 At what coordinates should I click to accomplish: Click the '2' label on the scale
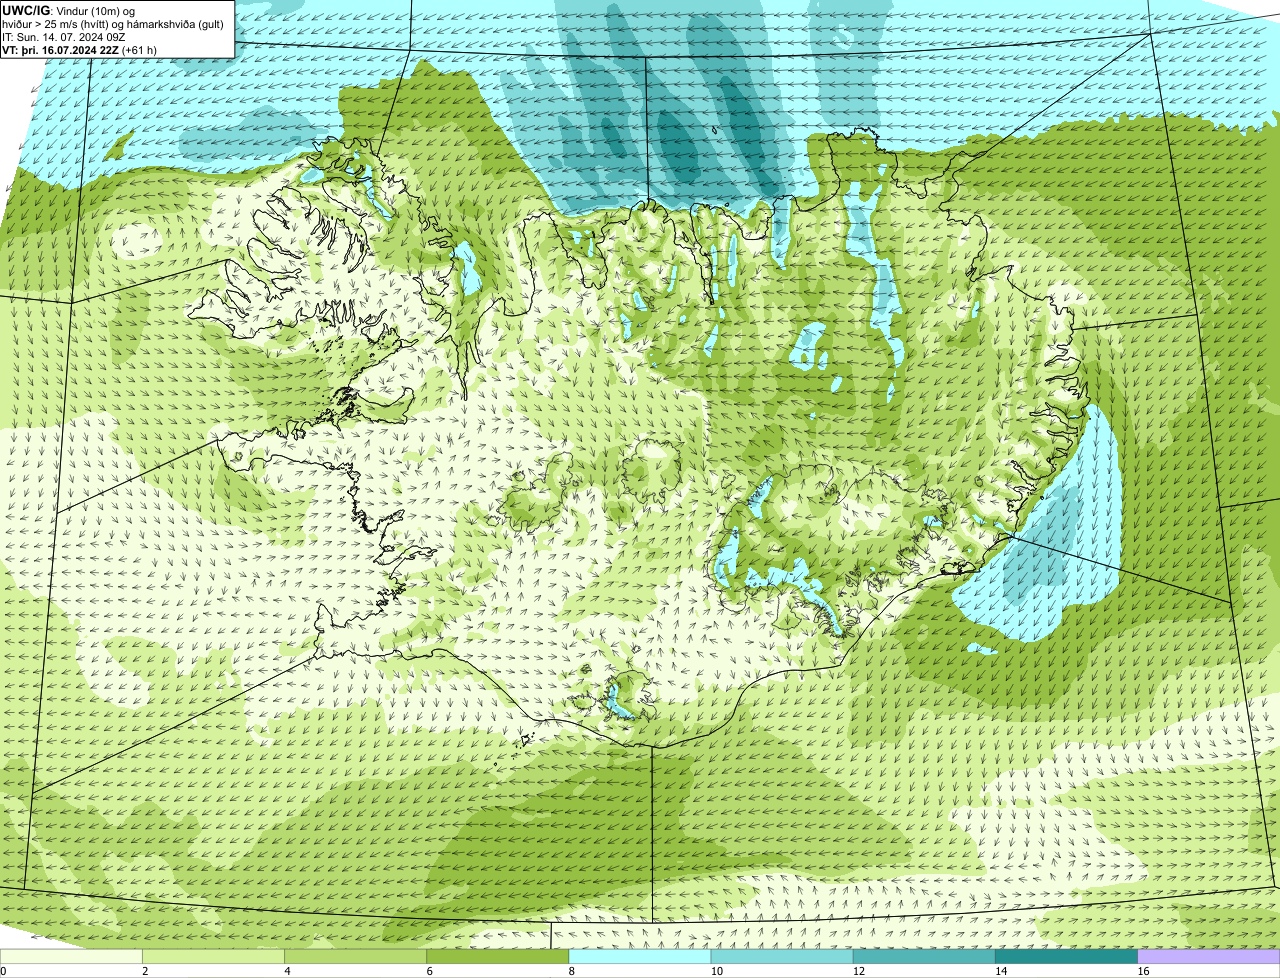tap(145, 971)
